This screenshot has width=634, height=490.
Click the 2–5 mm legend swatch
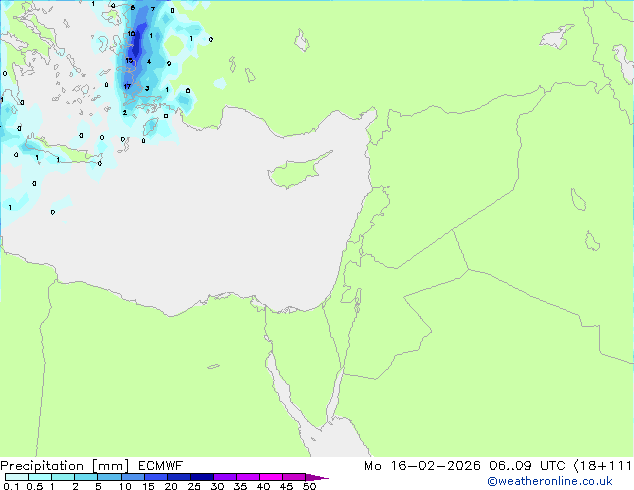tap(86, 477)
